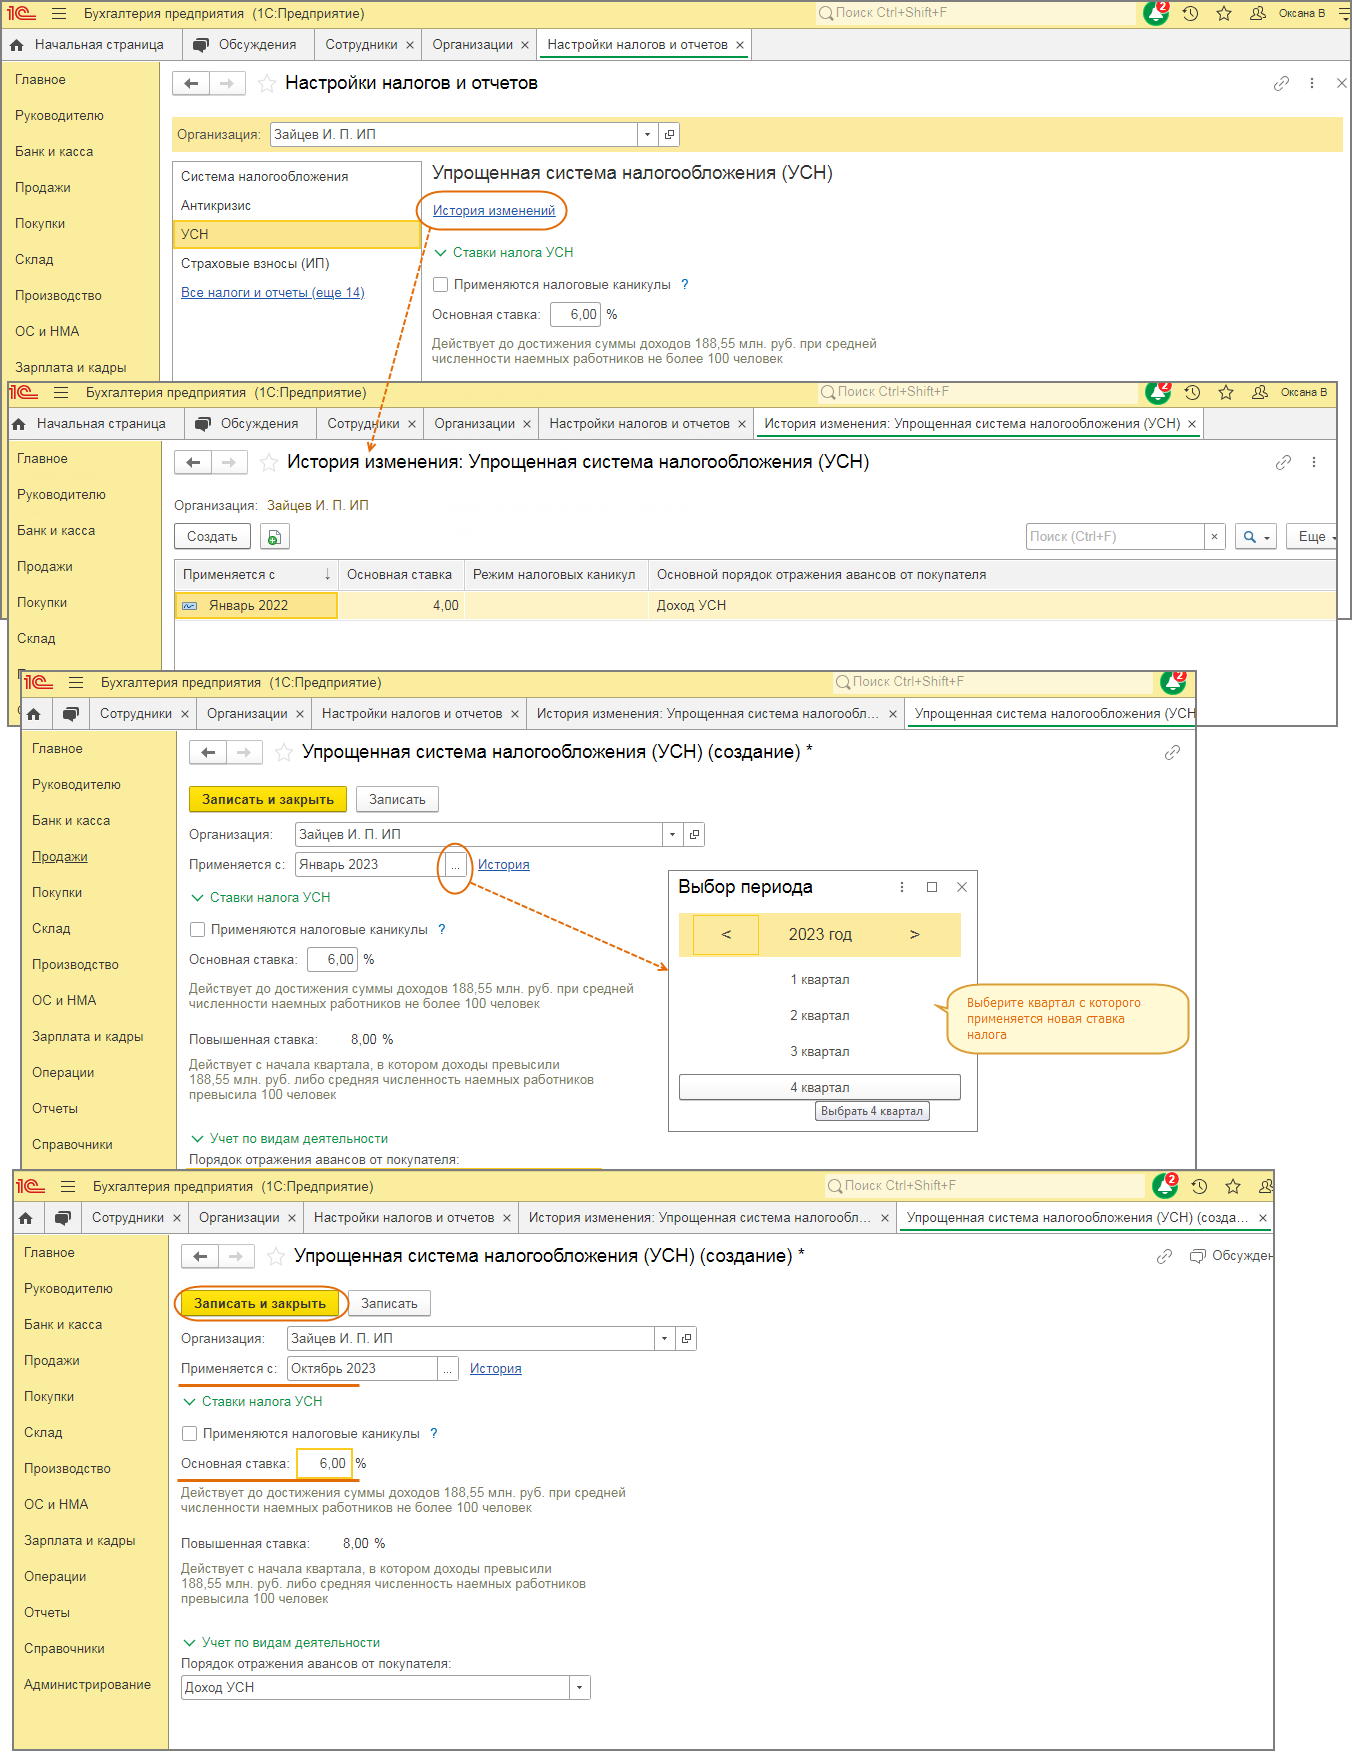Open Все налоги и отчеты (еще 14)
1352x1753 pixels.
(x=273, y=293)
